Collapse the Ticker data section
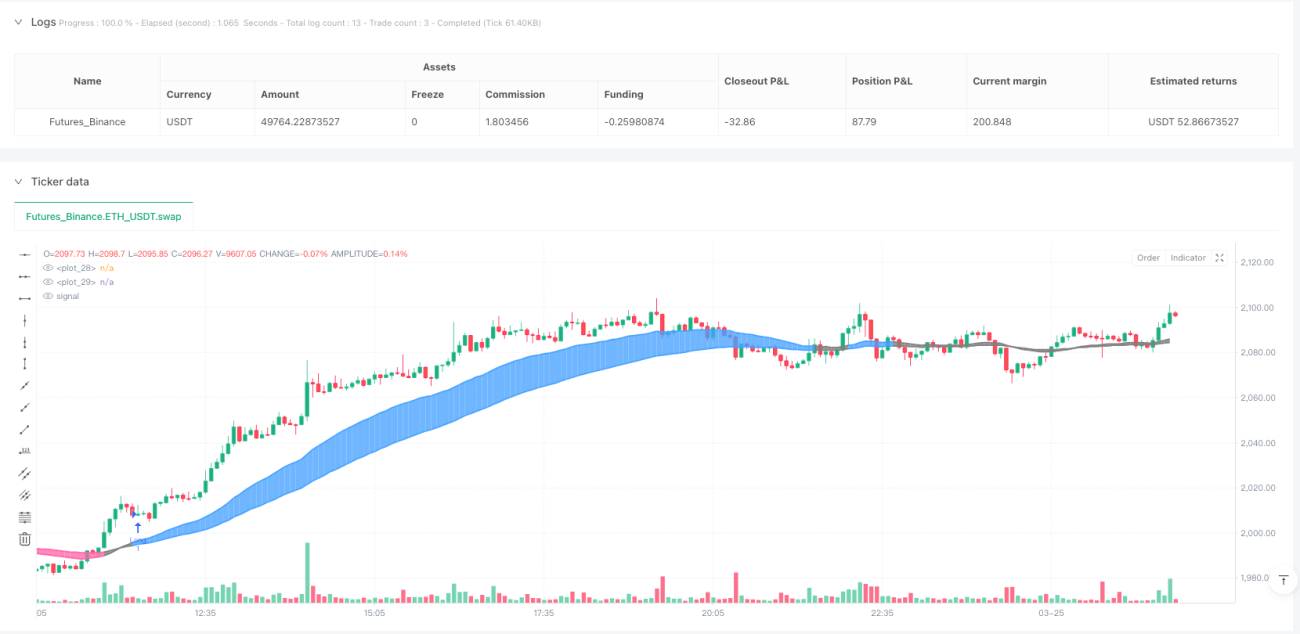Screen dimensions: 1300x634 point(18,181)
